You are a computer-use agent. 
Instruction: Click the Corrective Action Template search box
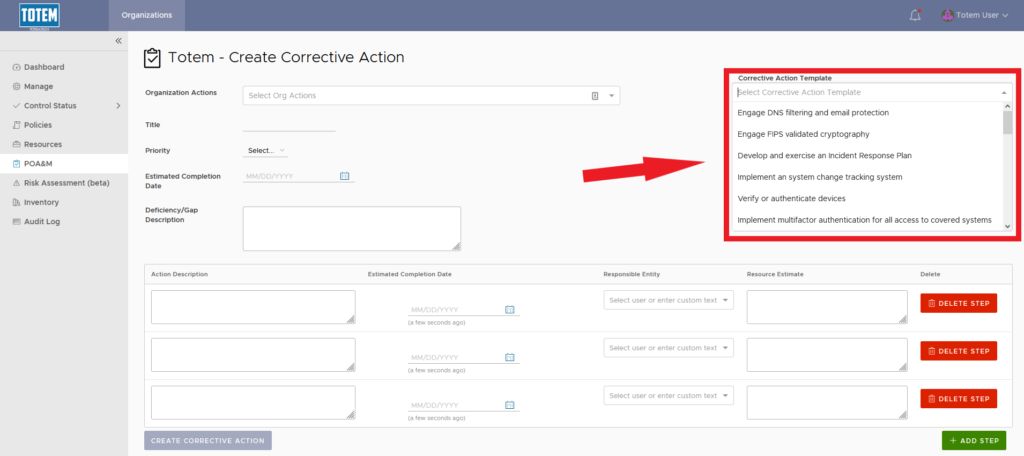coord(872,93)
